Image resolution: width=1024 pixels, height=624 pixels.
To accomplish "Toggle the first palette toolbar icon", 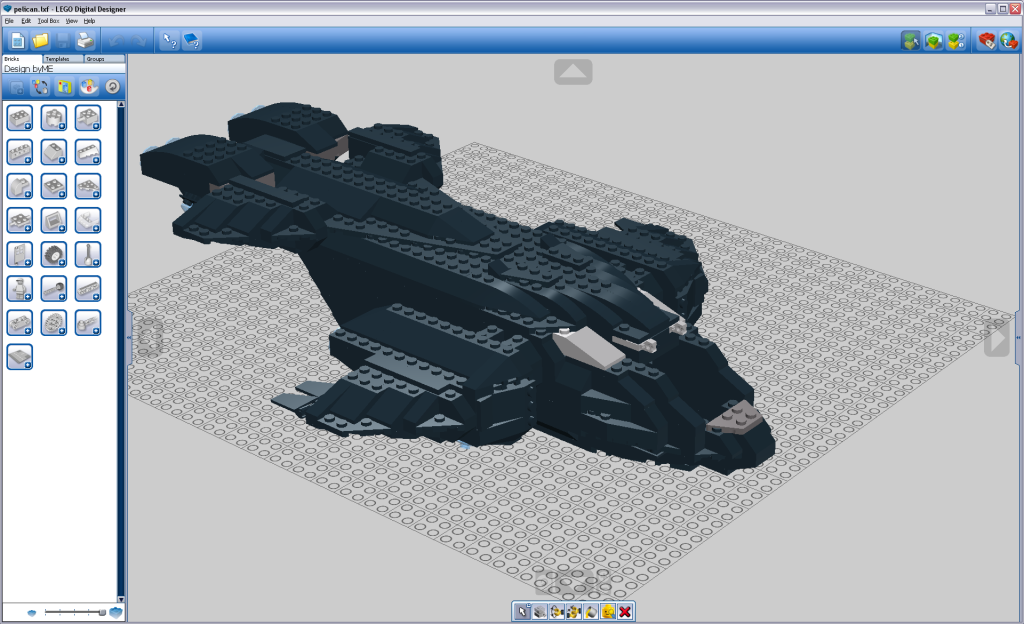I will coord(17,87).
